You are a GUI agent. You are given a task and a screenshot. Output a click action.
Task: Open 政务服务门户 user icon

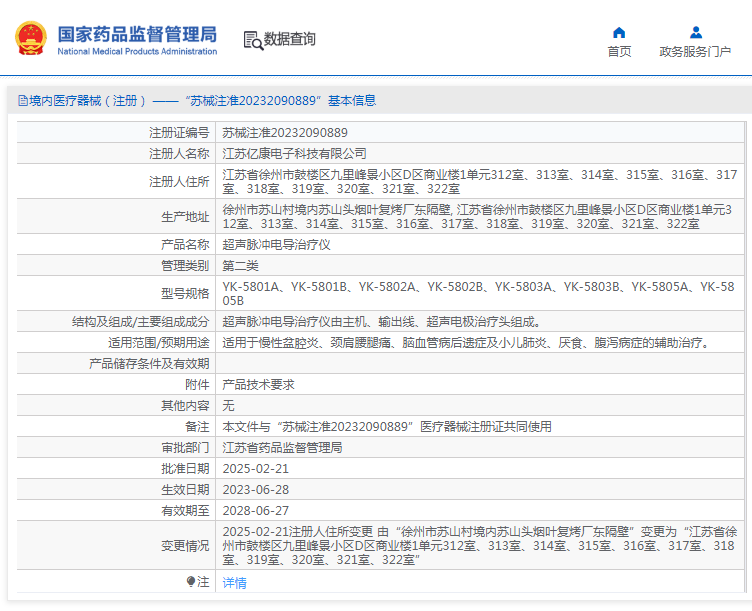tap(696, 33)
